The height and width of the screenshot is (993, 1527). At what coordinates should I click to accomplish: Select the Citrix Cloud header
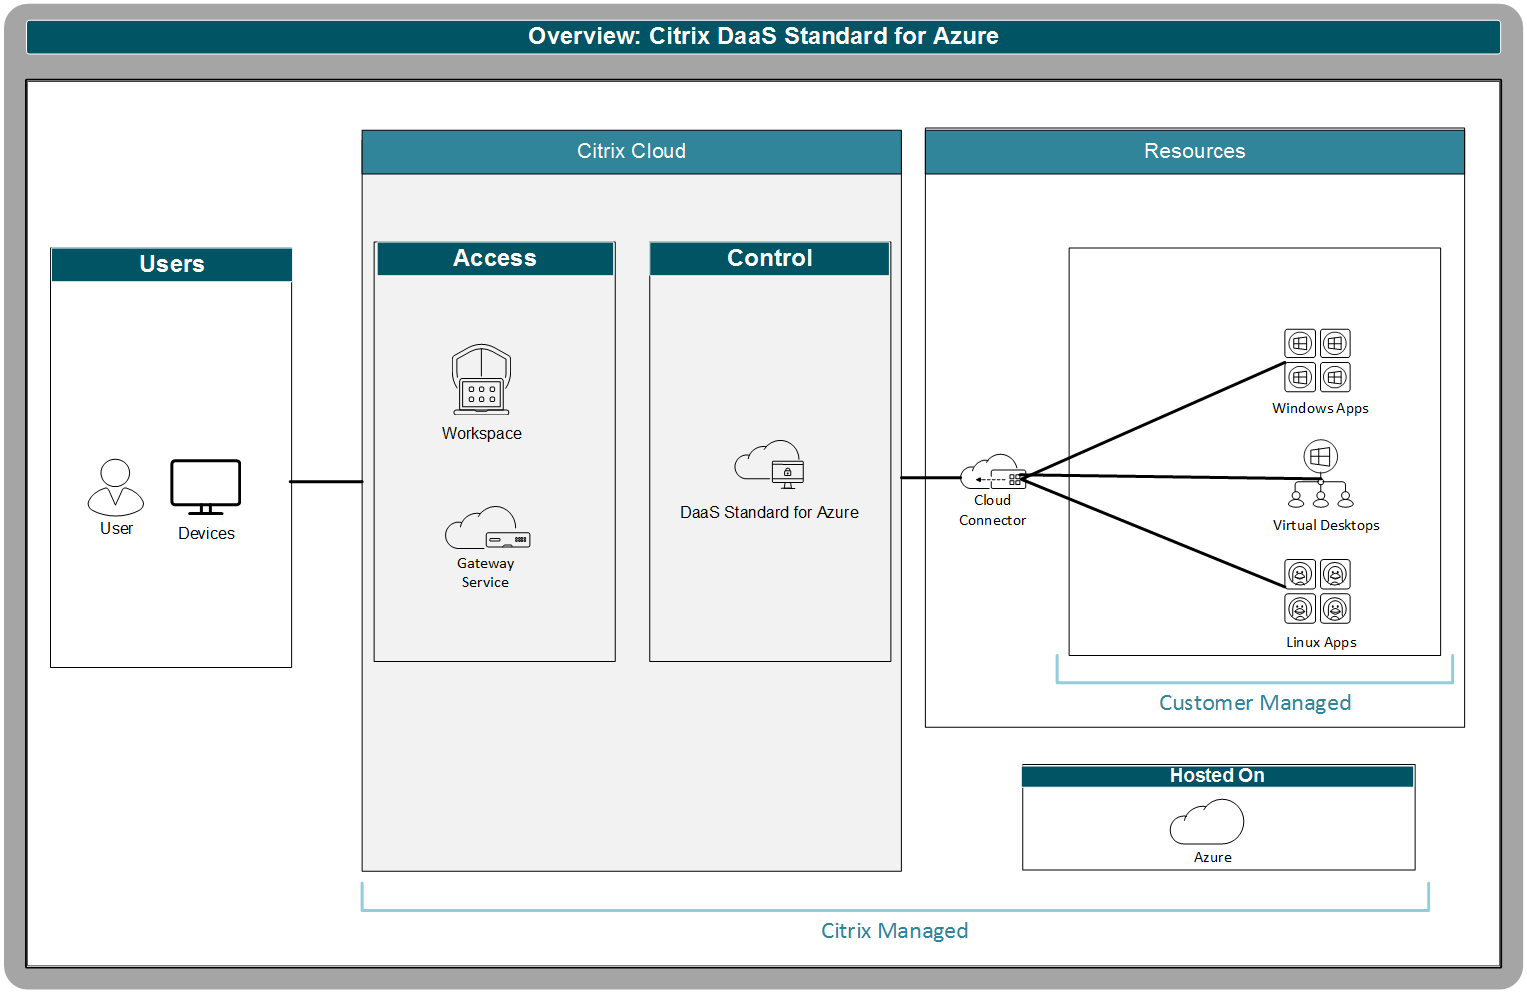[631, 151]
